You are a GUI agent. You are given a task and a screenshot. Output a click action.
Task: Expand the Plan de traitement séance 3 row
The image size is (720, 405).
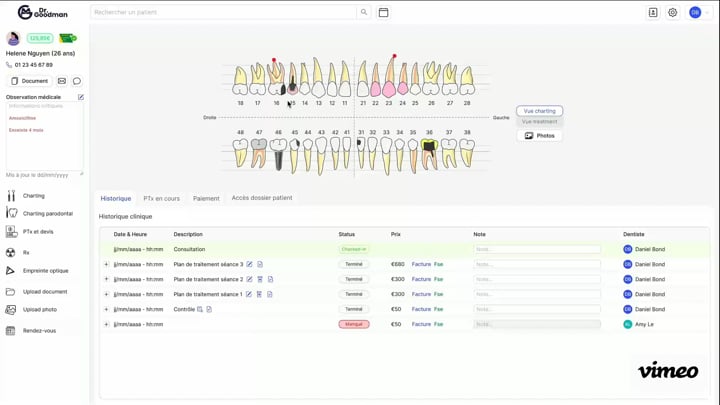coord(106,264)
